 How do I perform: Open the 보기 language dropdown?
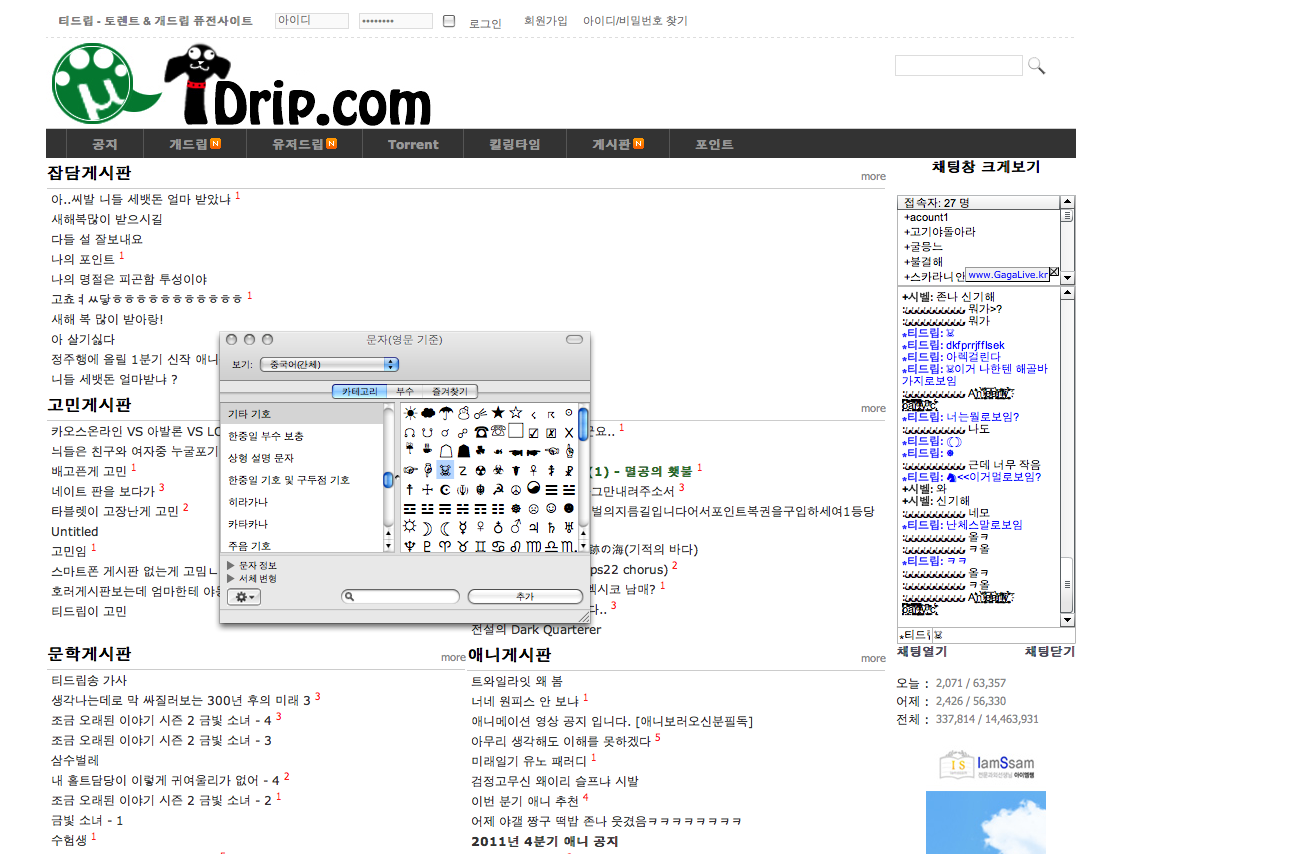329,365
